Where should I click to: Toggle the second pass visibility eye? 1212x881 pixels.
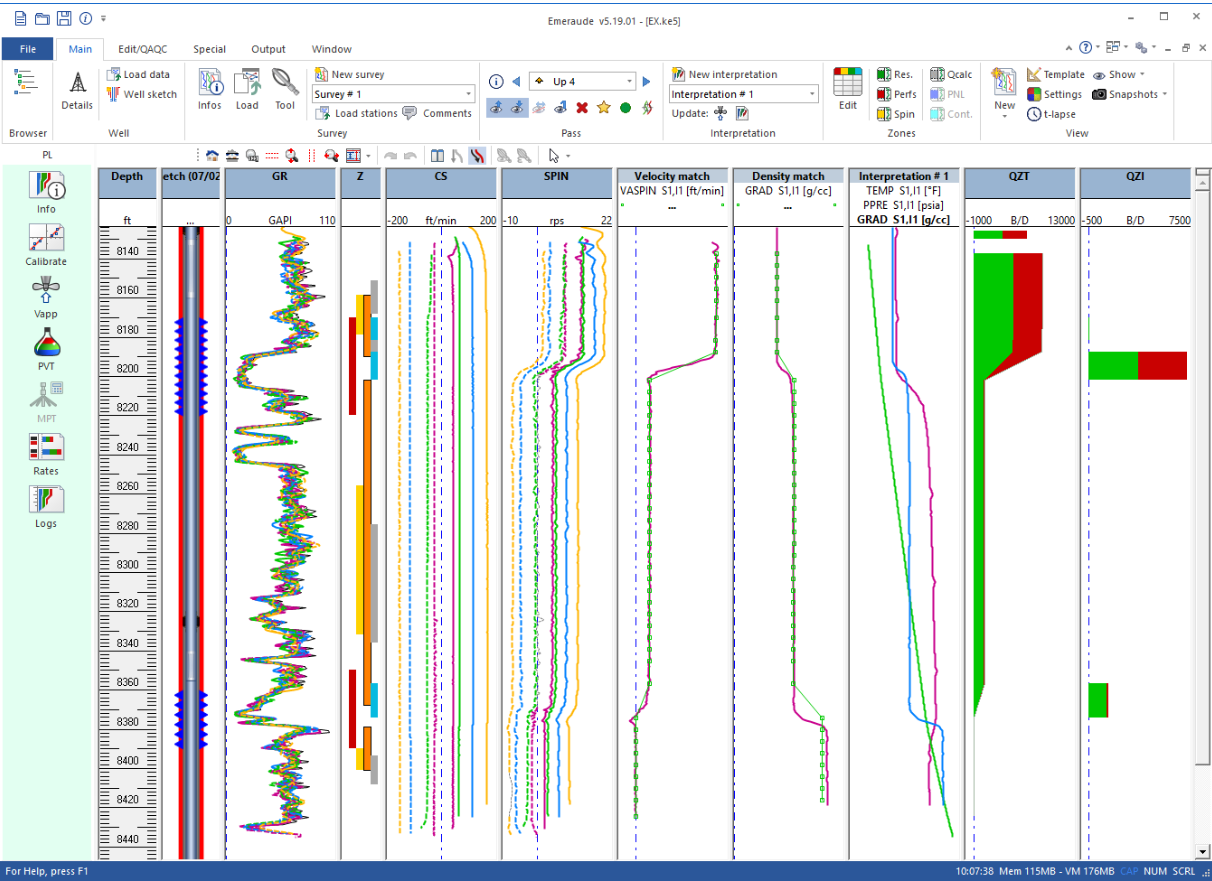[x=517, y=108]
